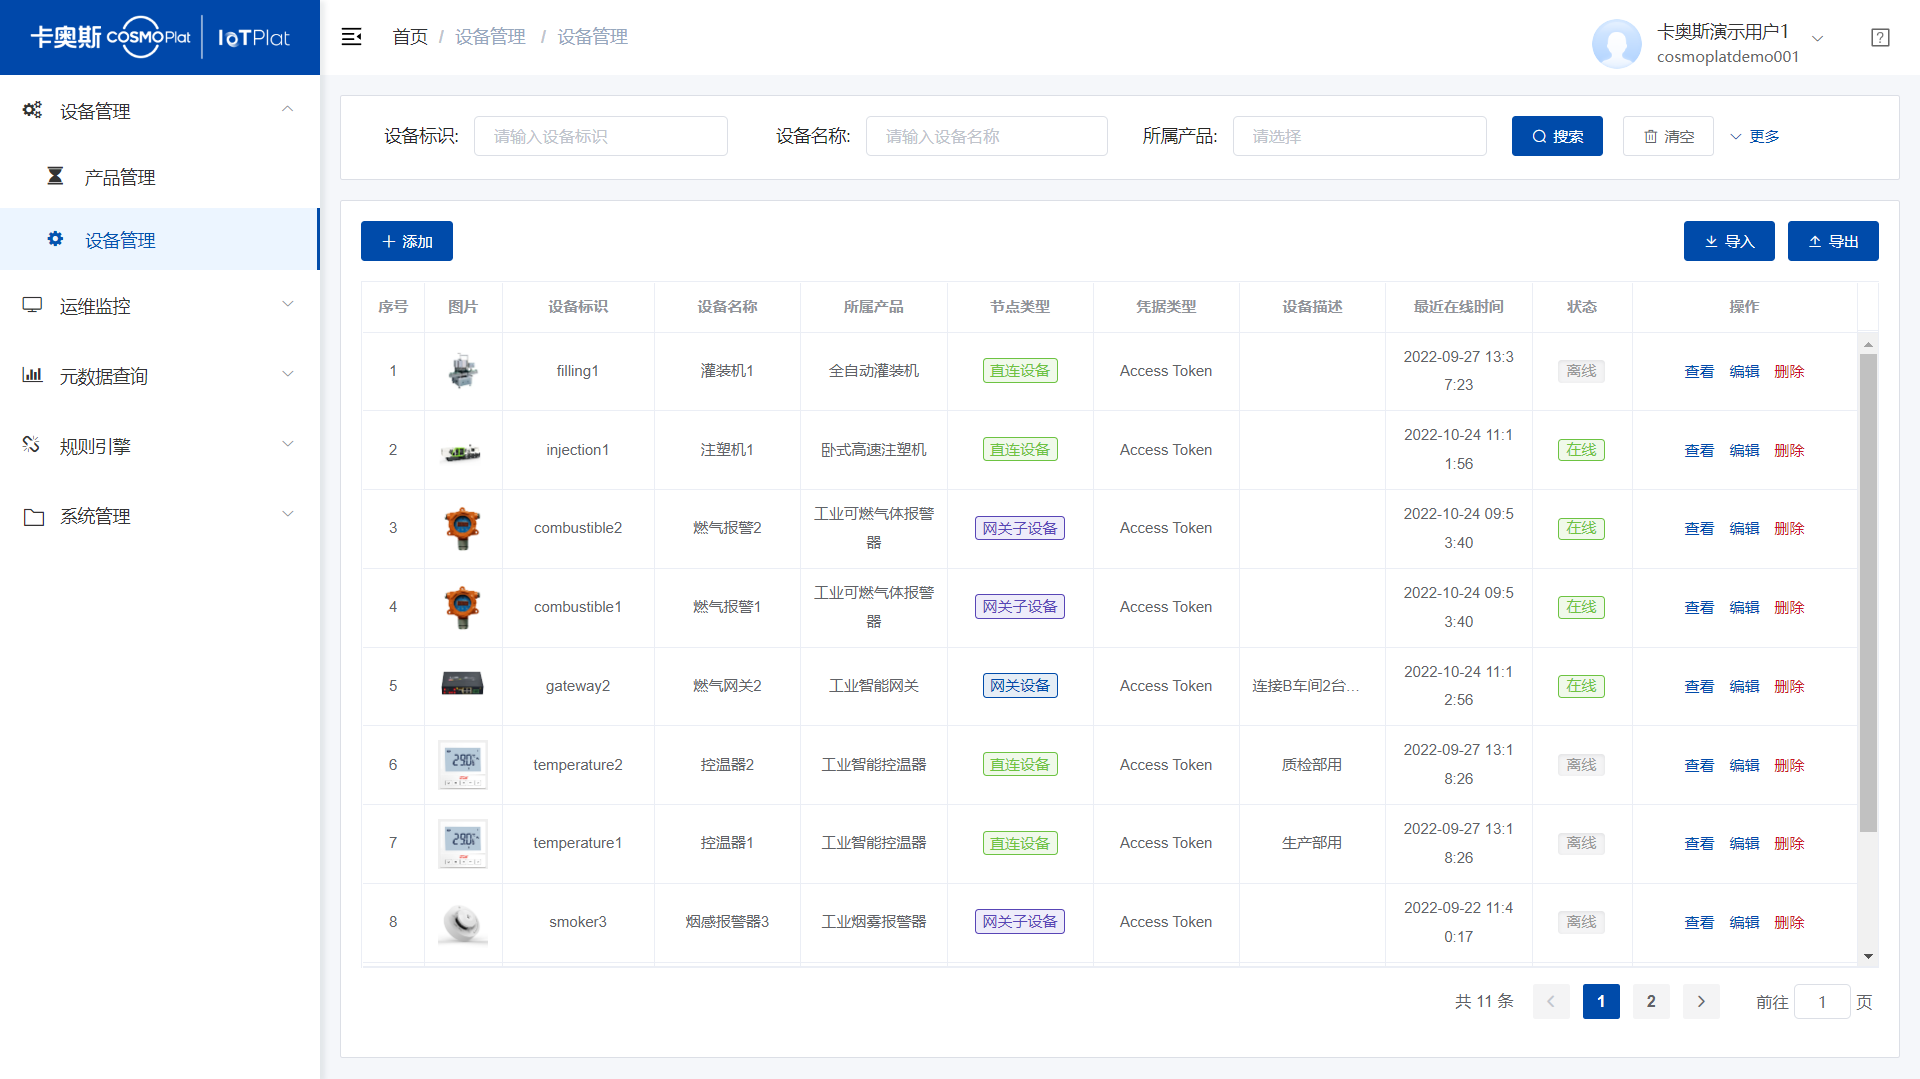The height and width of the screenshot is (1079, 1920).
Task: Click the 运维监控 monitor icon
Action: tap(32, 305)
